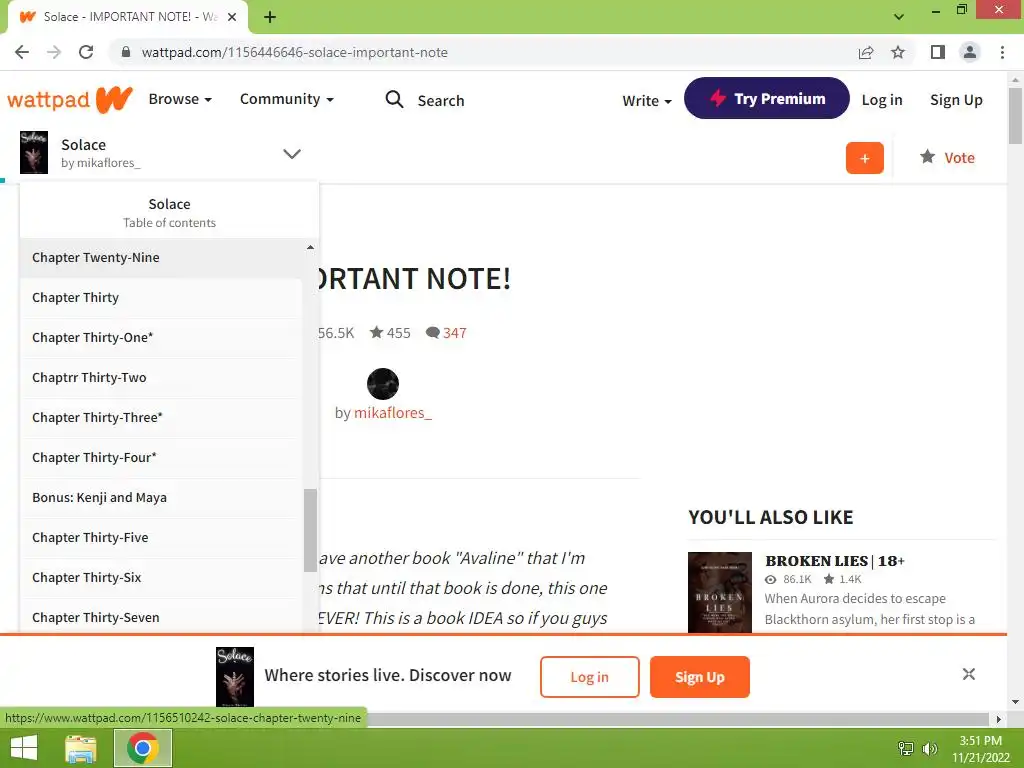
Task: Dismiss the bottom sign-up banner
Action: point(968,674)
